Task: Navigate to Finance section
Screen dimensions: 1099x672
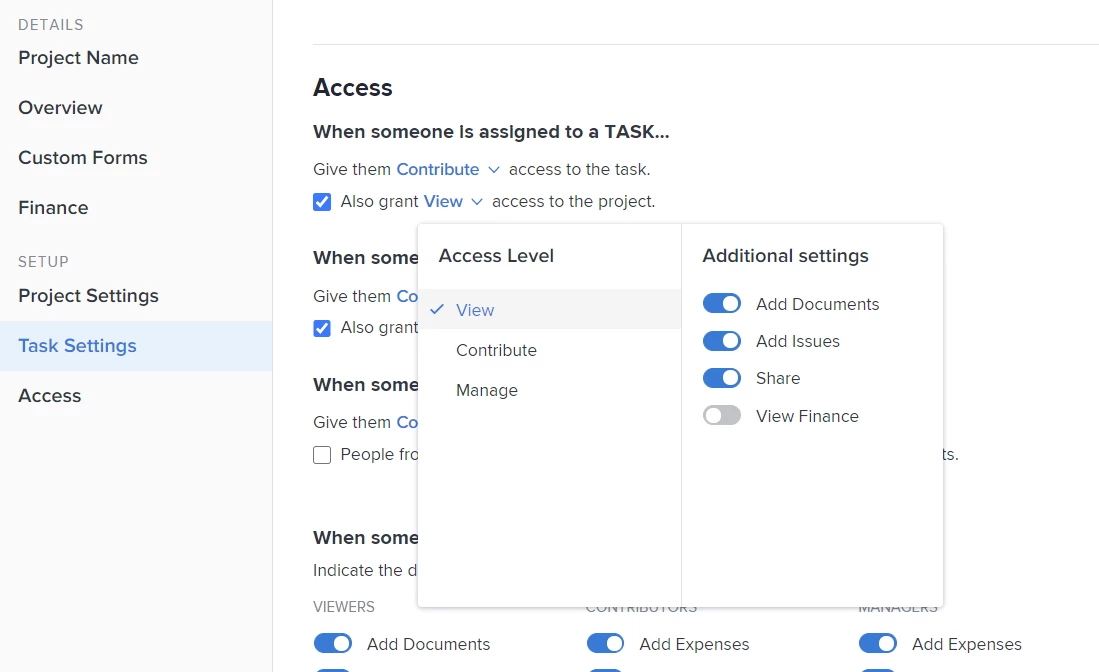Action: click(53, 208)
